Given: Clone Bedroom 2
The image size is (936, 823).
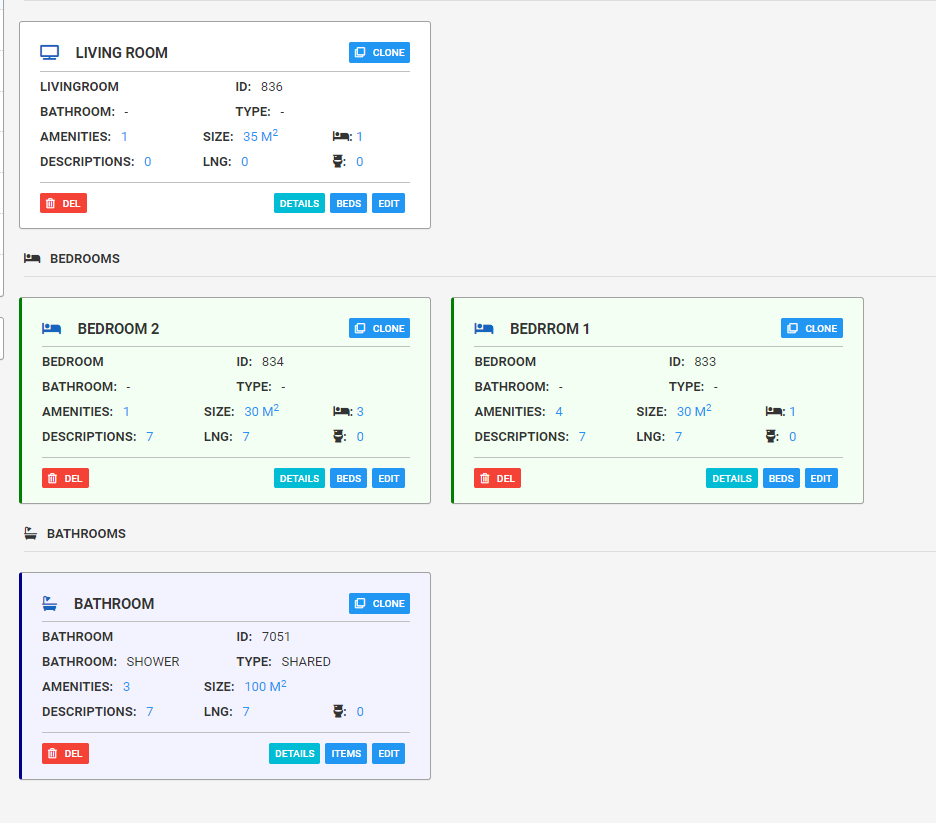Looking at the screenshot, I should [x=380, y=328].
